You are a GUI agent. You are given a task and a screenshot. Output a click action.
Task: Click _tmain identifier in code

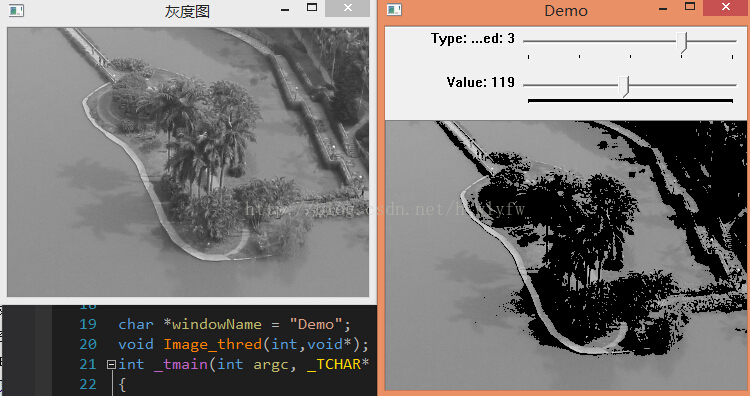pyautogui.click(x=181, y=365)
